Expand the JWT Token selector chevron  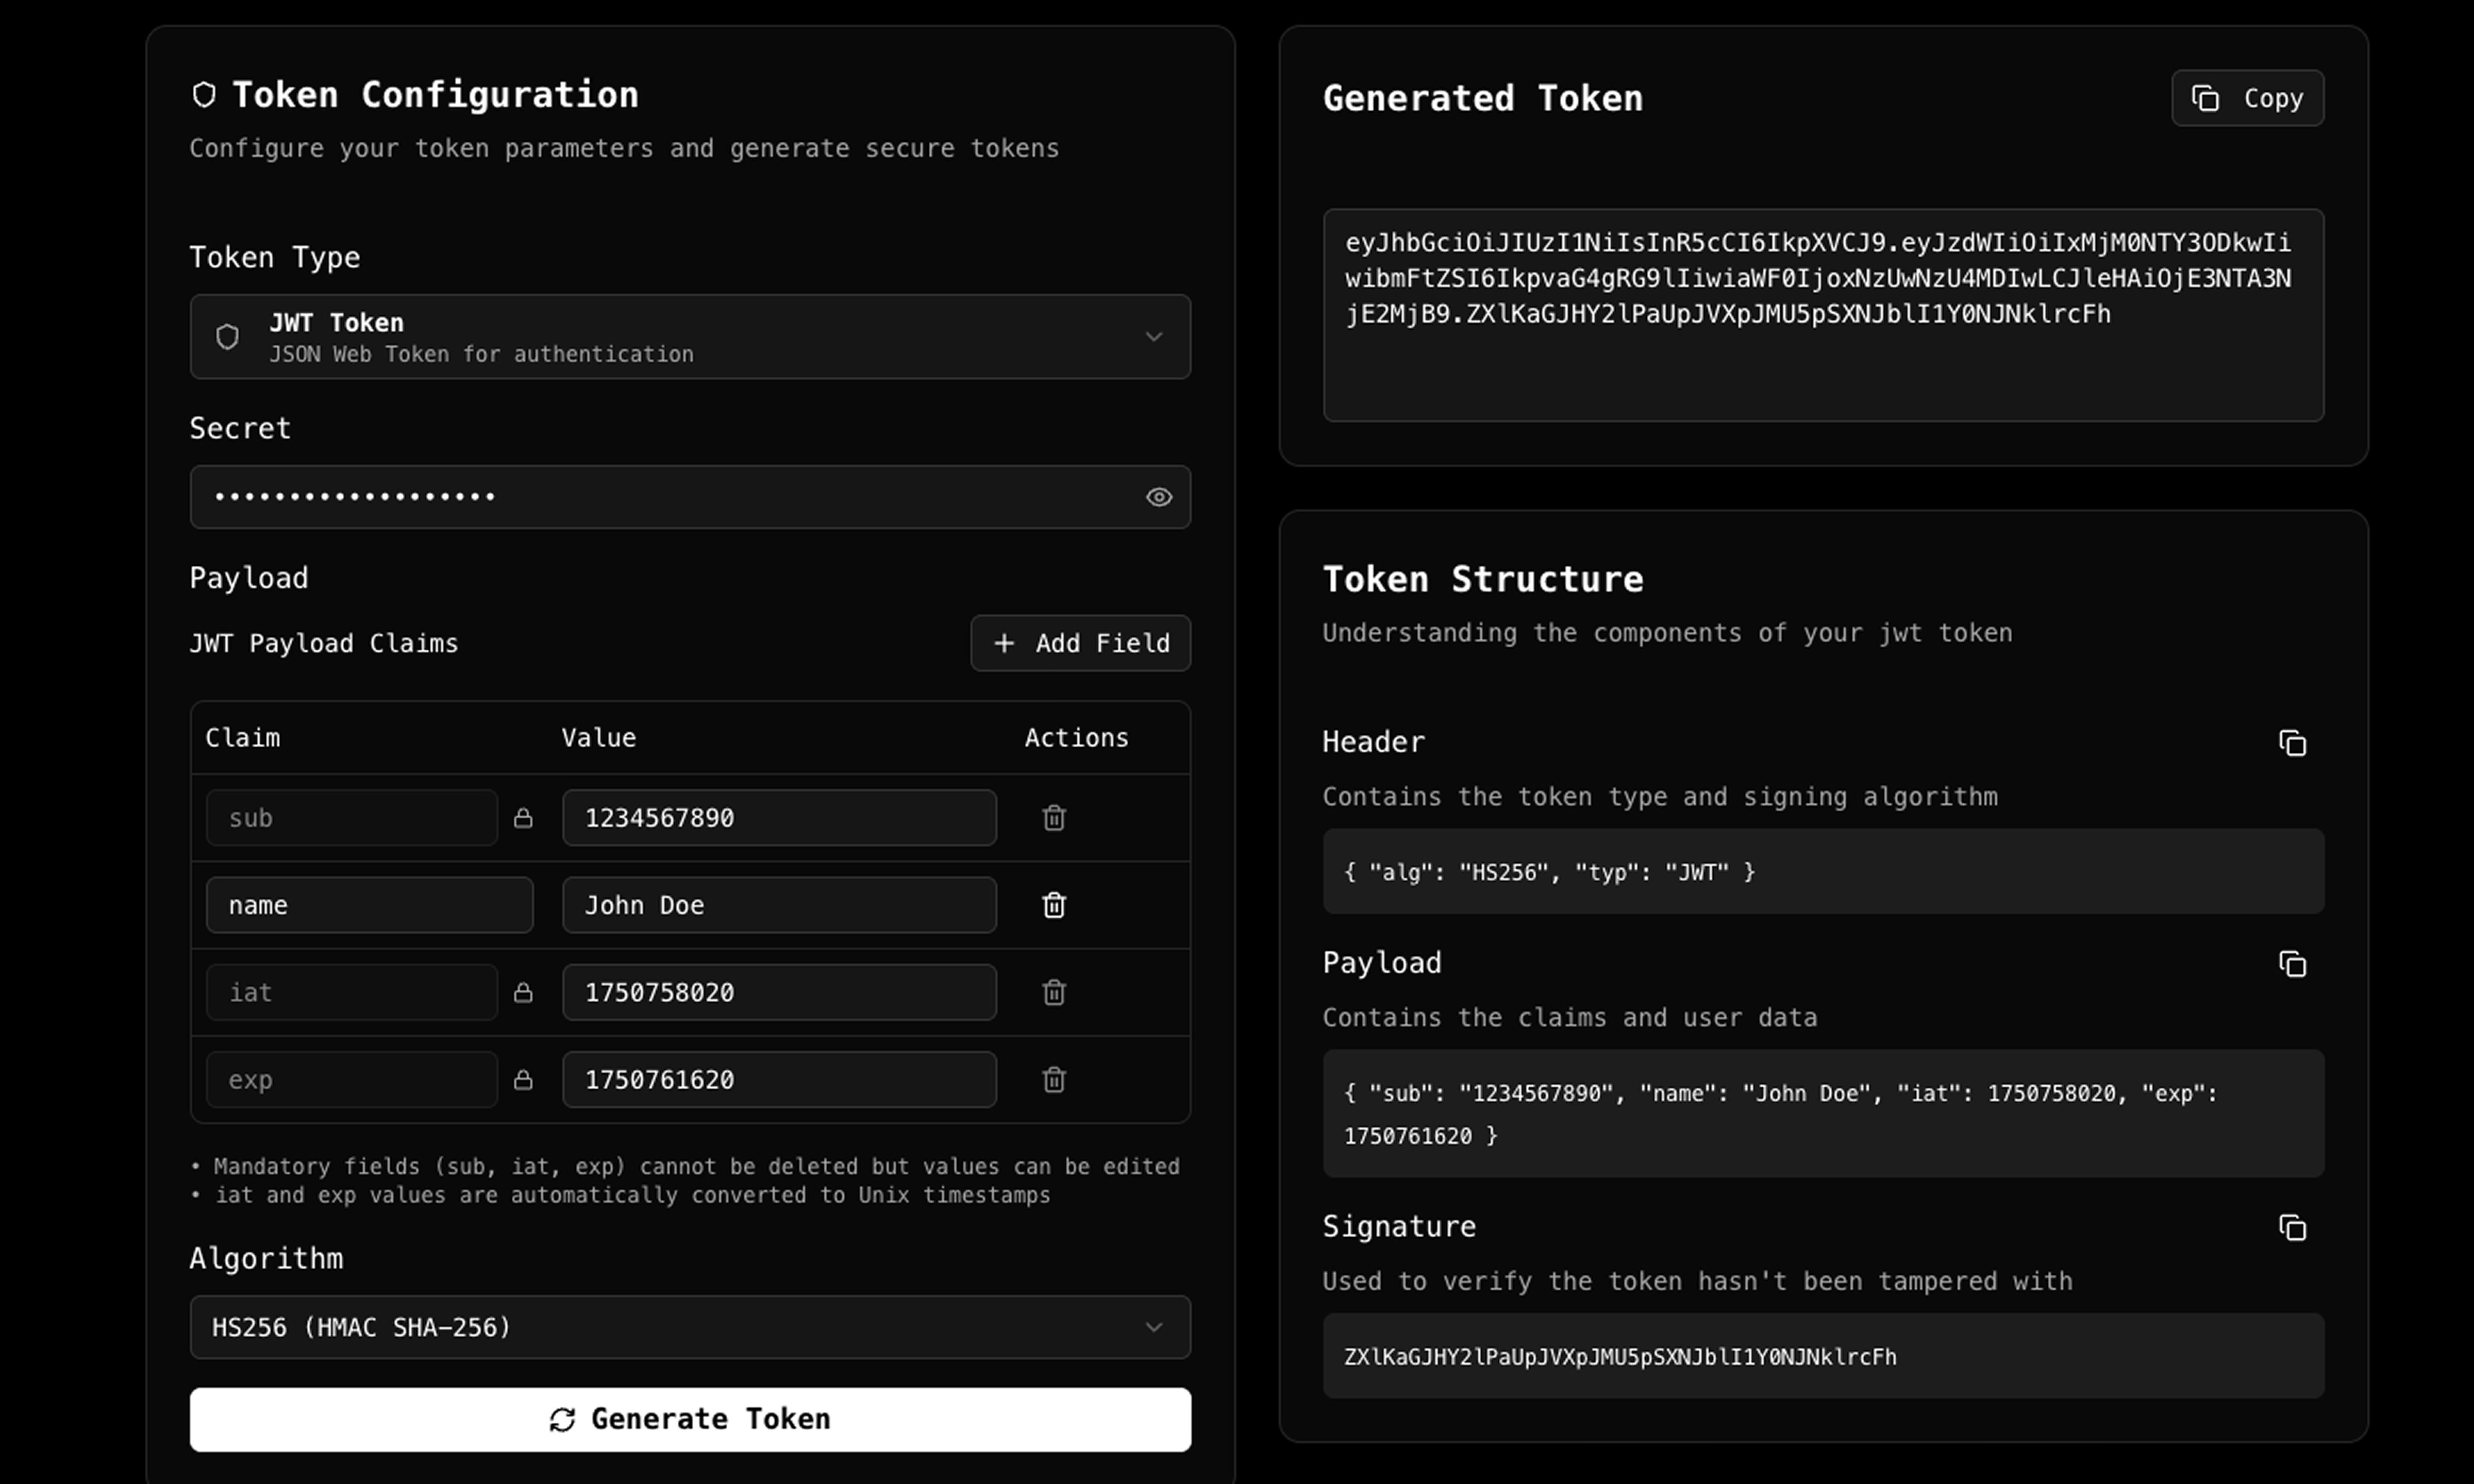[x=1155, y=337]
